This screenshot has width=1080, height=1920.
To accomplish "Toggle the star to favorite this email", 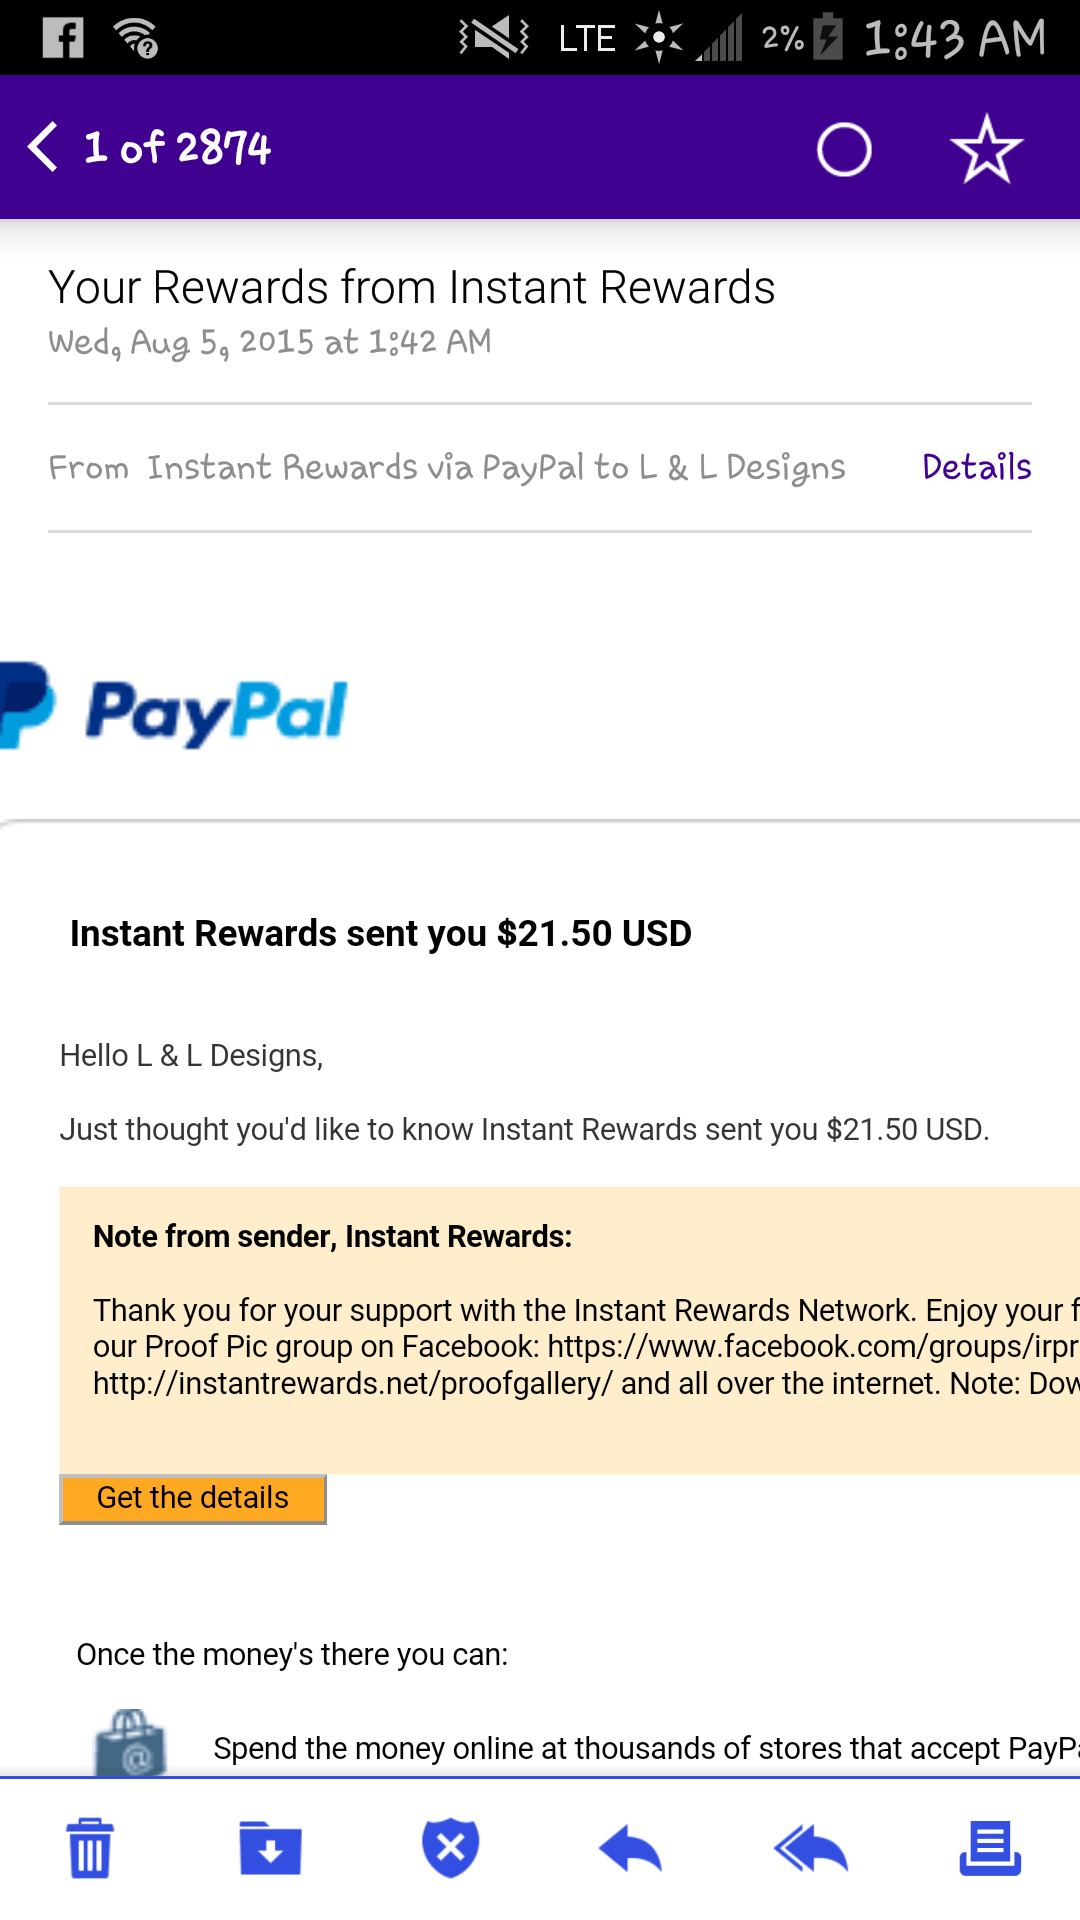I will pos(986,149).
